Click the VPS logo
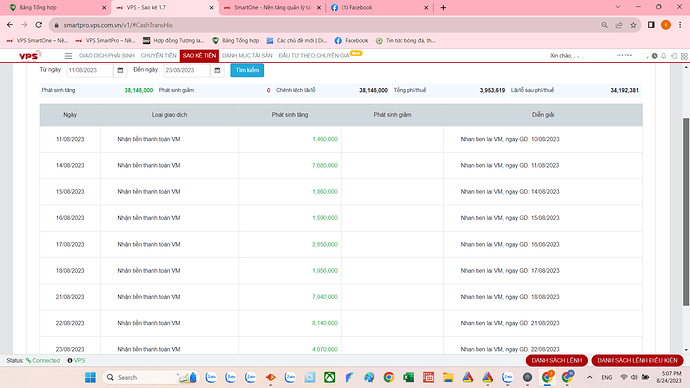The image size is (690, 388). (29, 56)
